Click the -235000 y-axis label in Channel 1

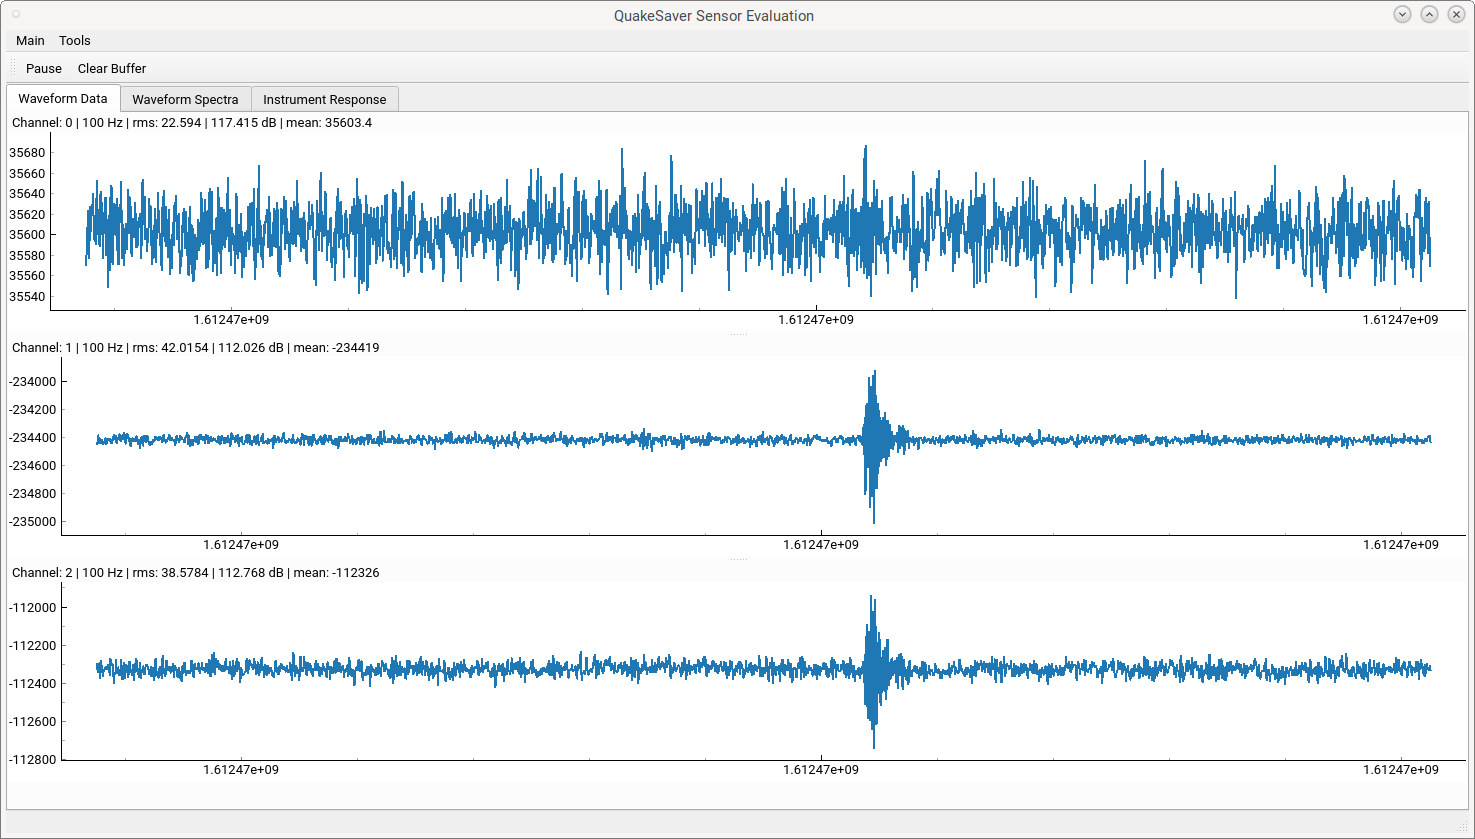point(33,522)
